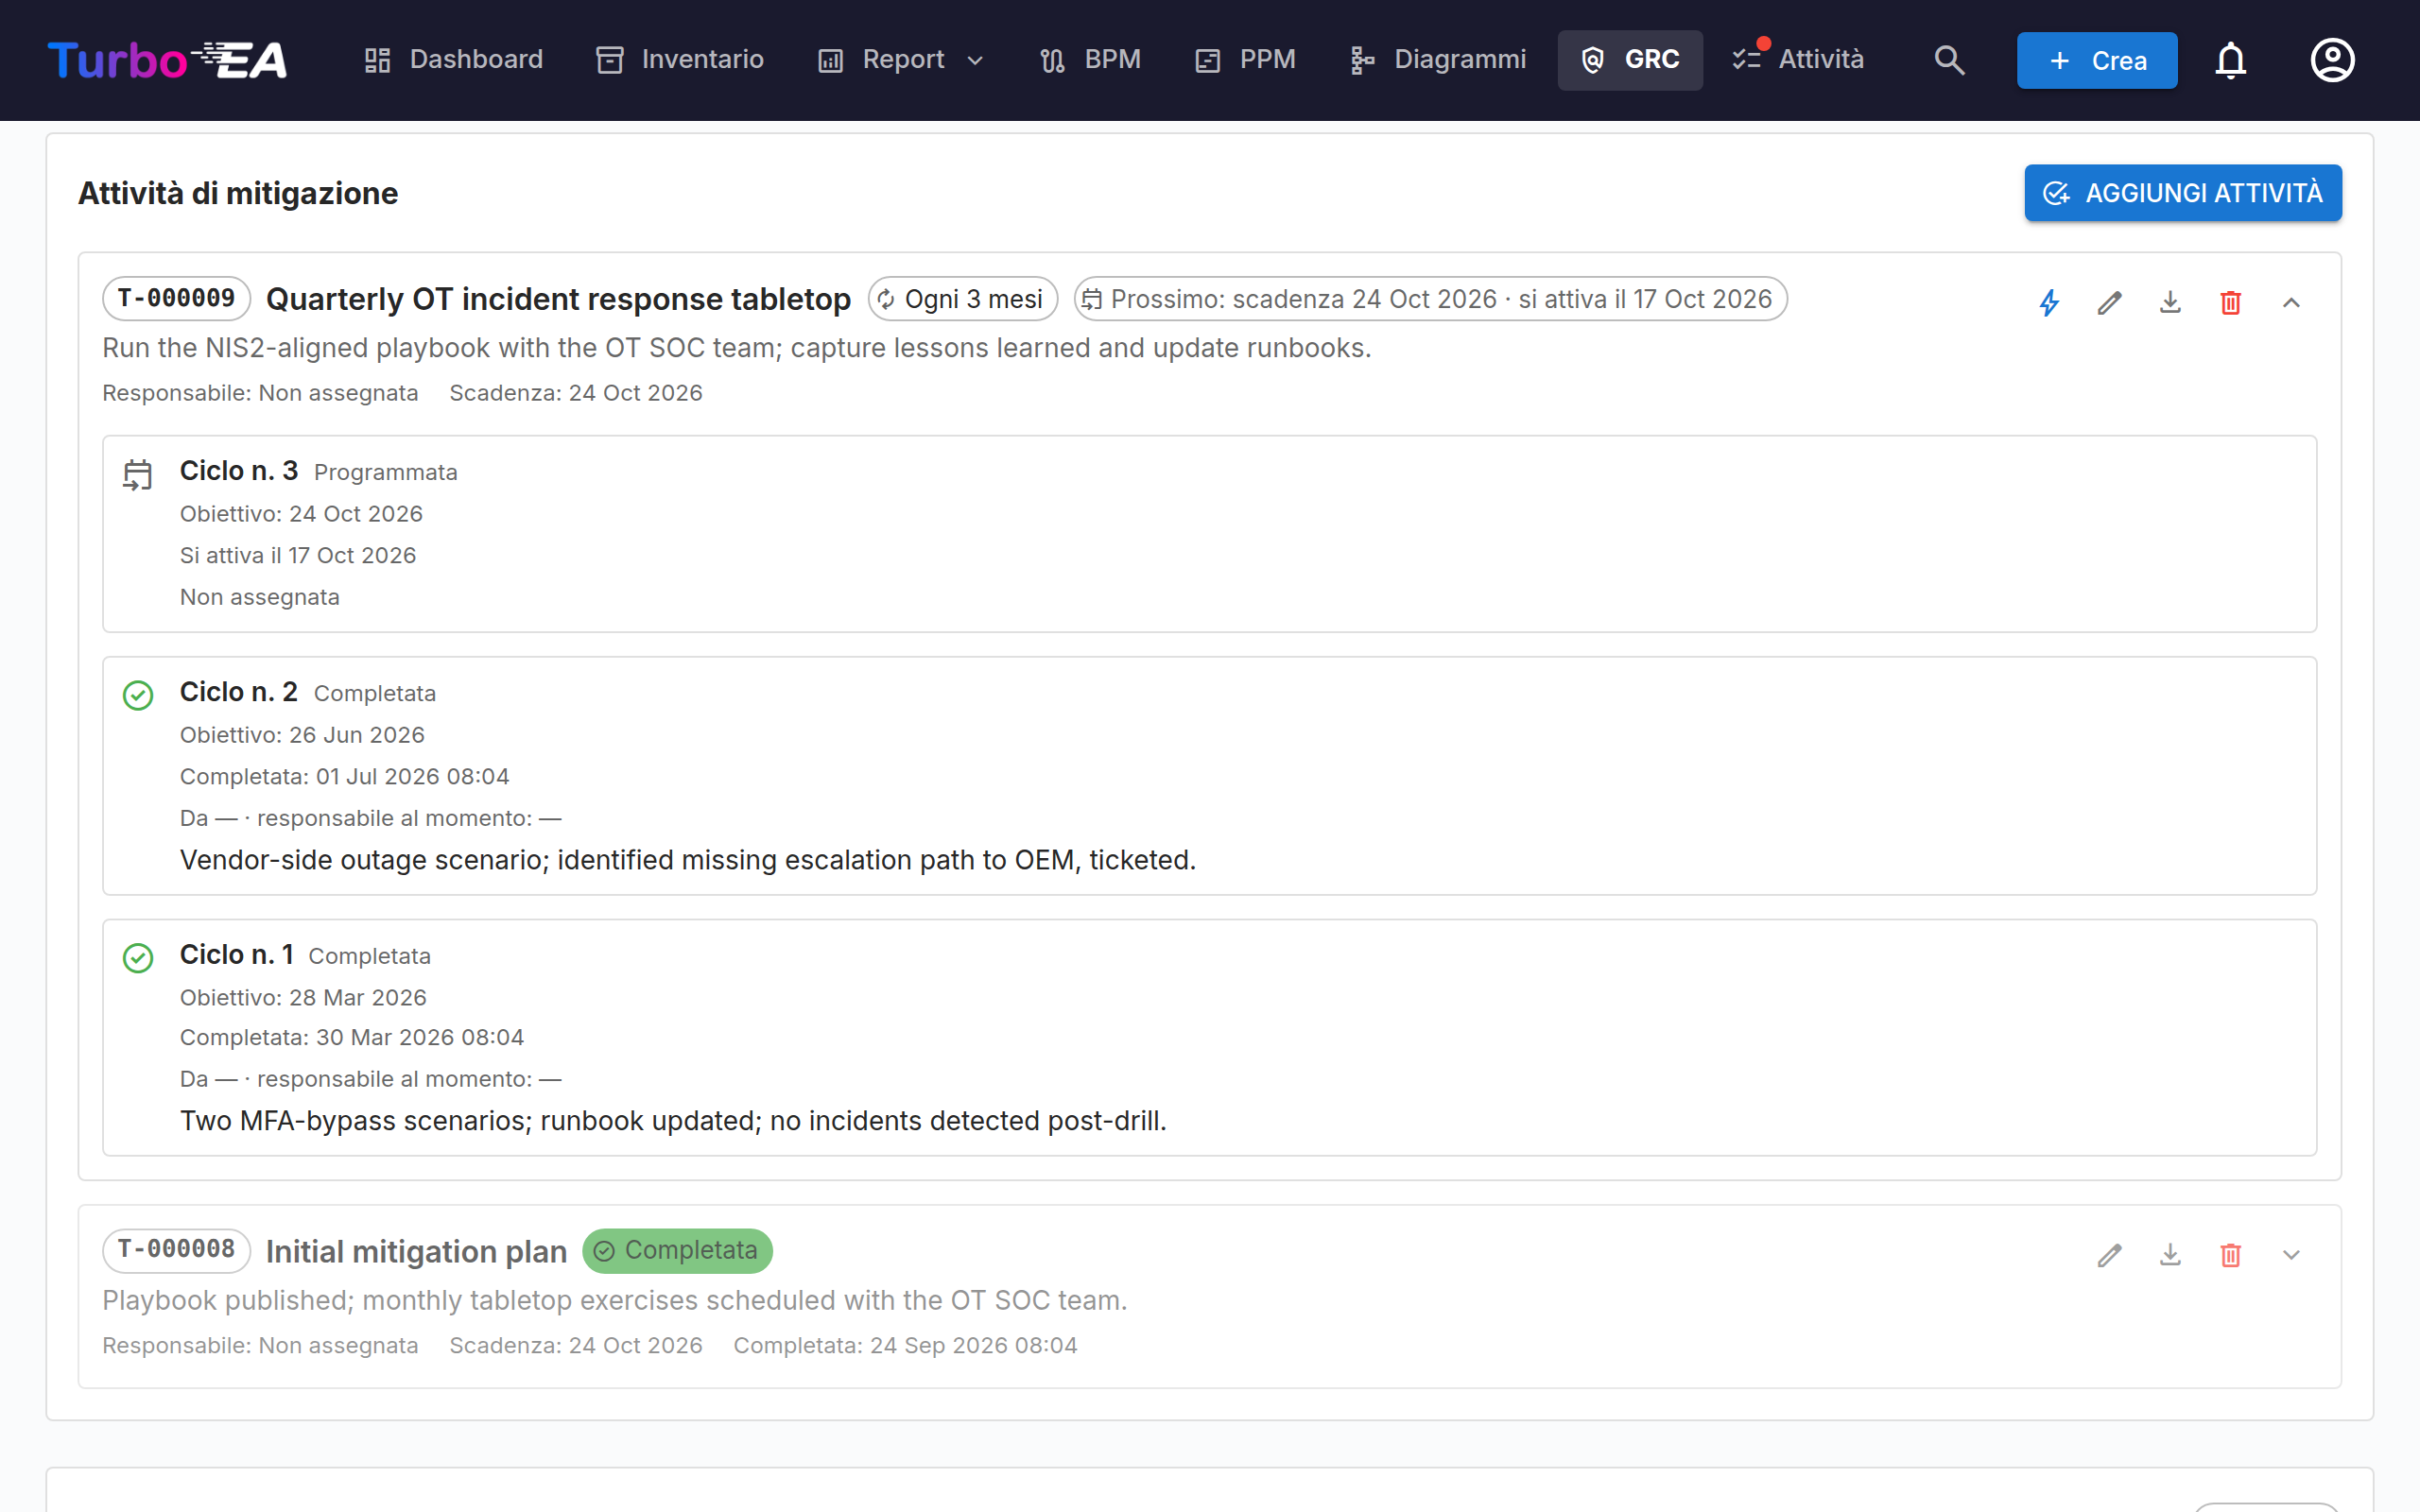
Task: Open the Report dropdown menu
Action: (x=901, y=60)
